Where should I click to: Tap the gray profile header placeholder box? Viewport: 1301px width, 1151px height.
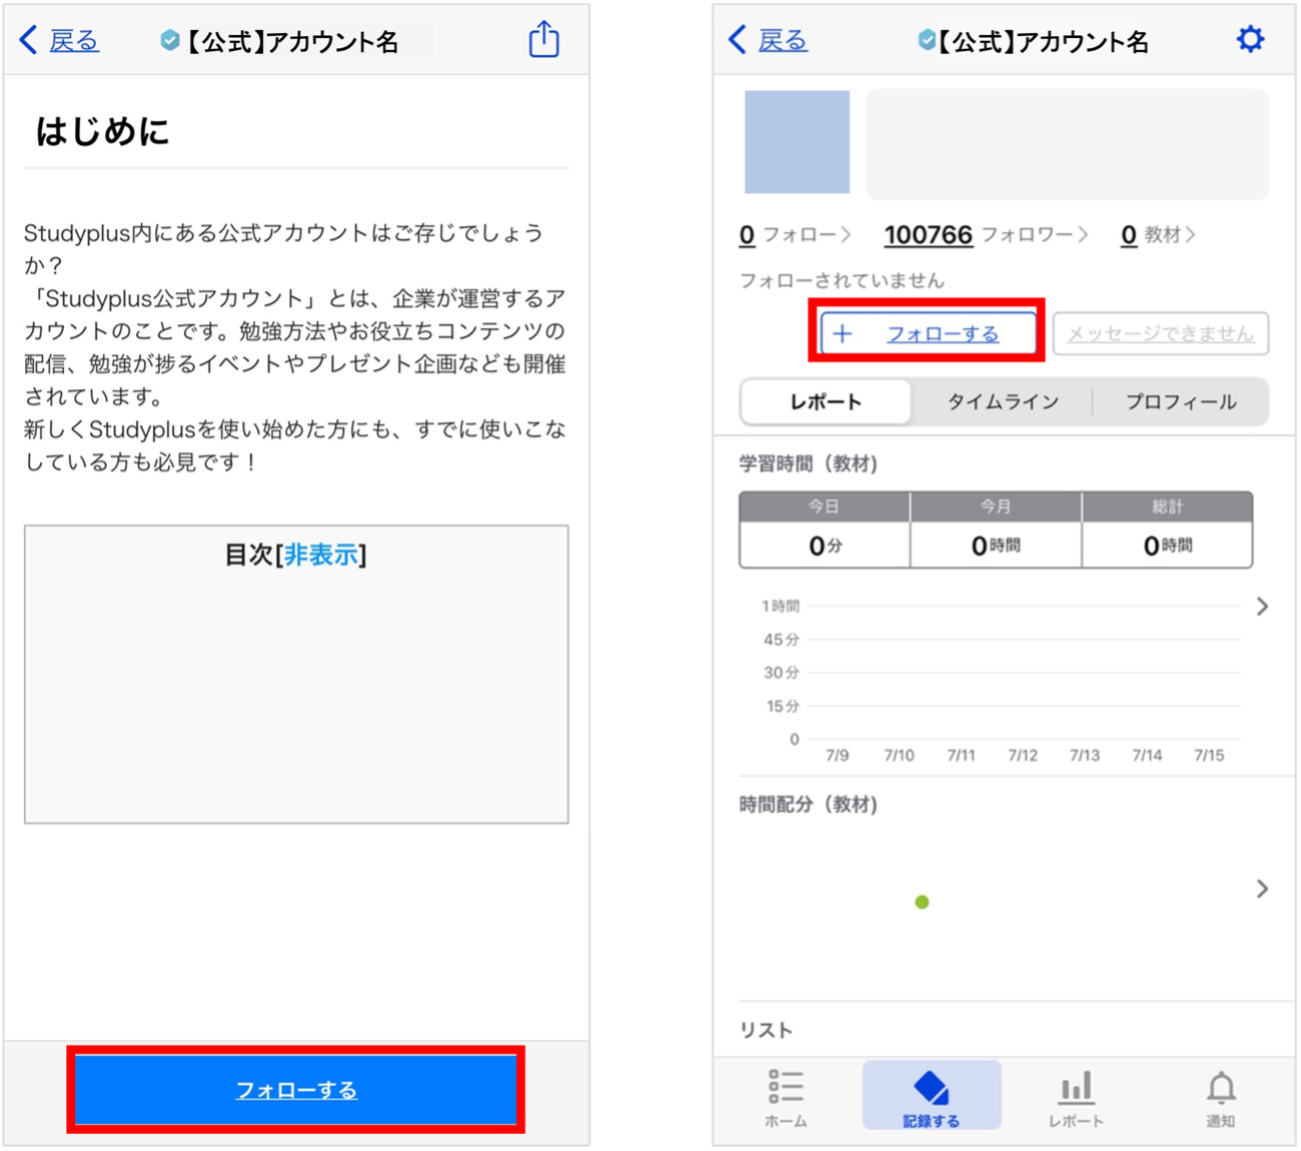[x=1067, y=144]
